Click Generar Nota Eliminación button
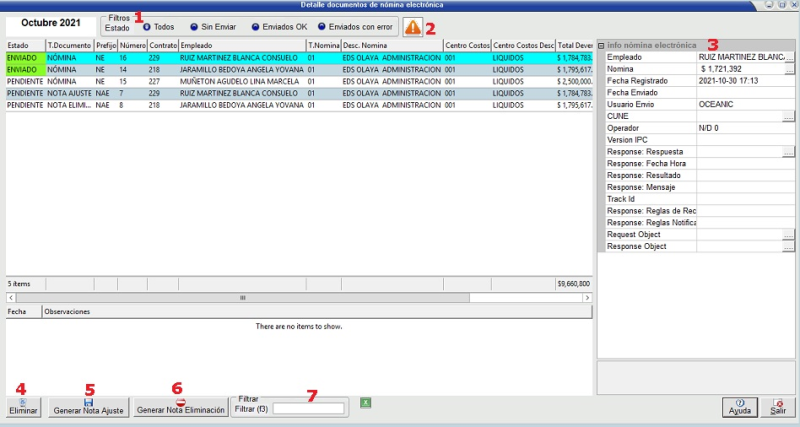The height and width of the screenshot is (427, 800). [x=180, y=407]
